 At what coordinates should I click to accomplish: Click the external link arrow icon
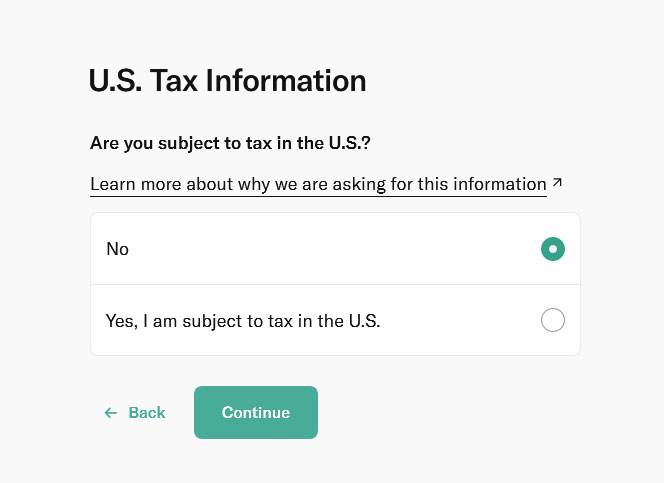(557, 183)
